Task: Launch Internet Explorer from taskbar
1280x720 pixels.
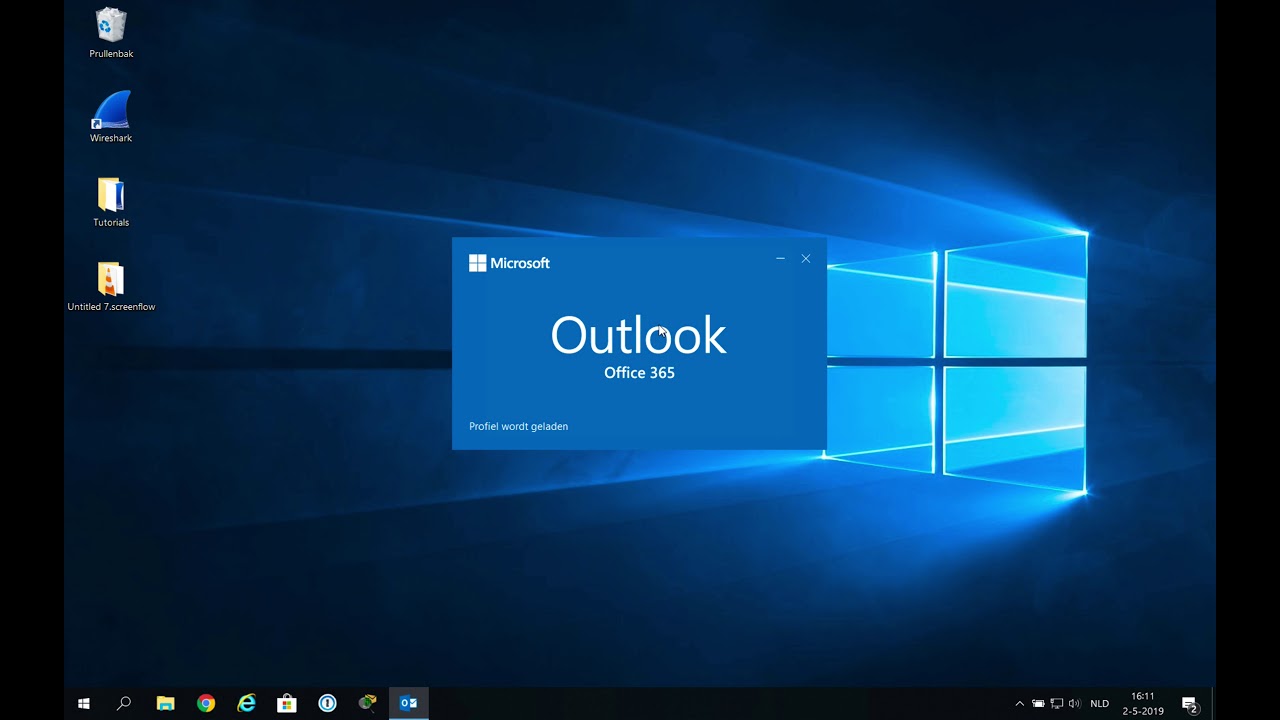Action: [x=246, y=703]
